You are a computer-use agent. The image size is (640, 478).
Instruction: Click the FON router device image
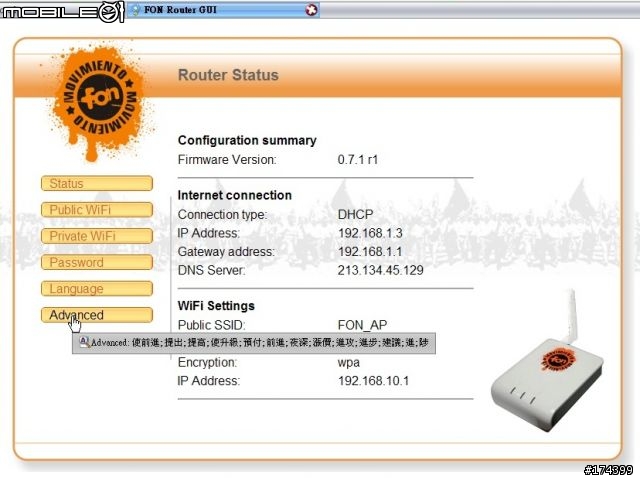click(x=548, y=361)
